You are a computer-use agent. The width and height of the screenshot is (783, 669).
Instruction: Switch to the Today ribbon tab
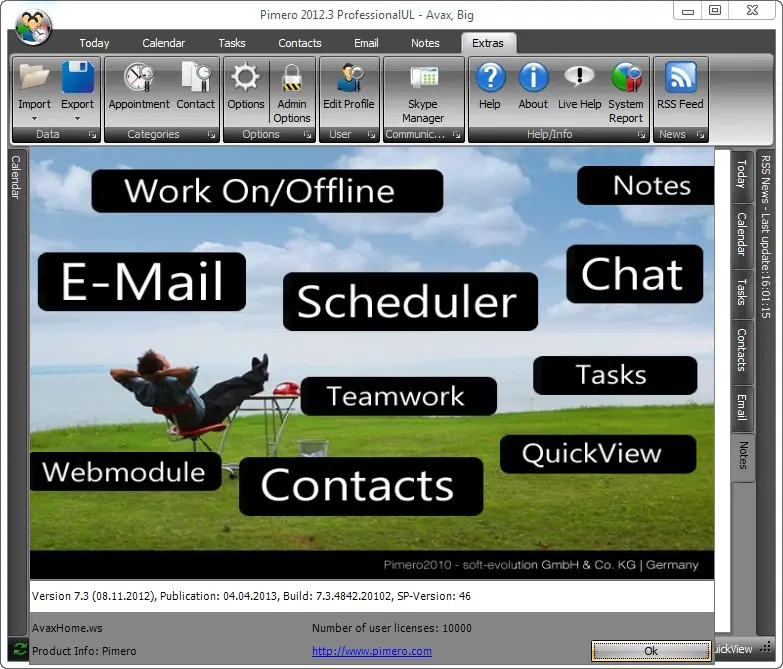[x=94, y=43]
